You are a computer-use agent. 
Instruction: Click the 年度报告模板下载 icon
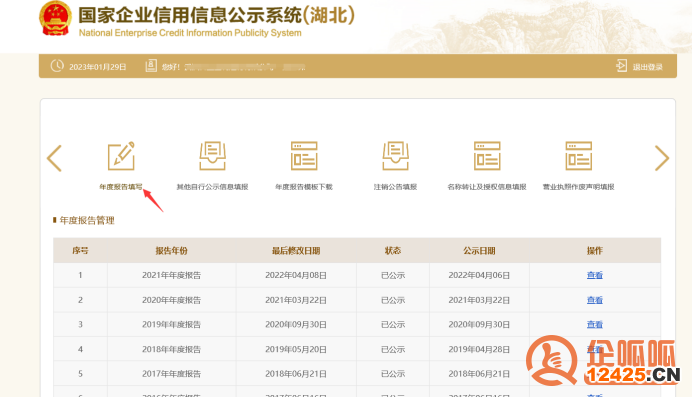click(304, 156)
